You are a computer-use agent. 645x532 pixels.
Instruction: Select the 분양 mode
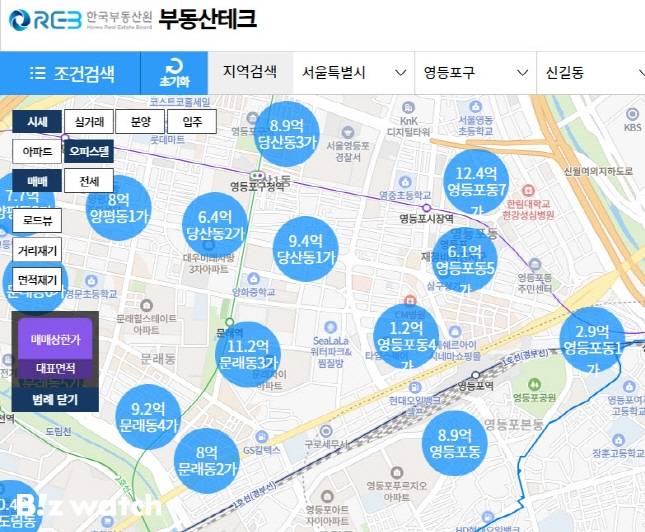(140, 121)
